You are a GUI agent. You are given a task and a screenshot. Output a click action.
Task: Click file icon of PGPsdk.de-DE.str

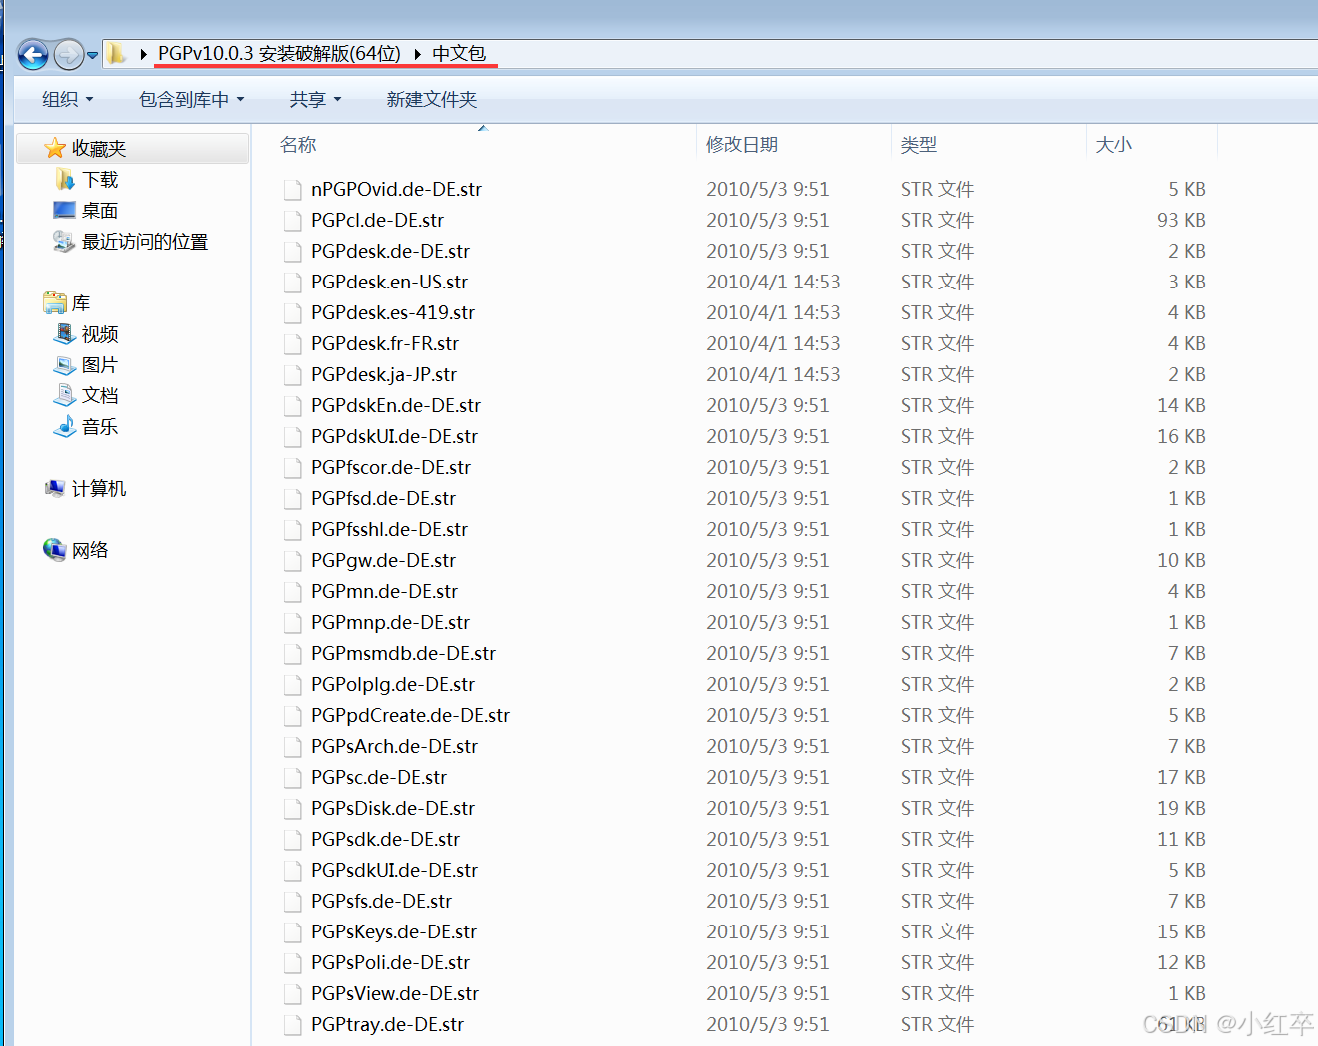coord(292,841)
